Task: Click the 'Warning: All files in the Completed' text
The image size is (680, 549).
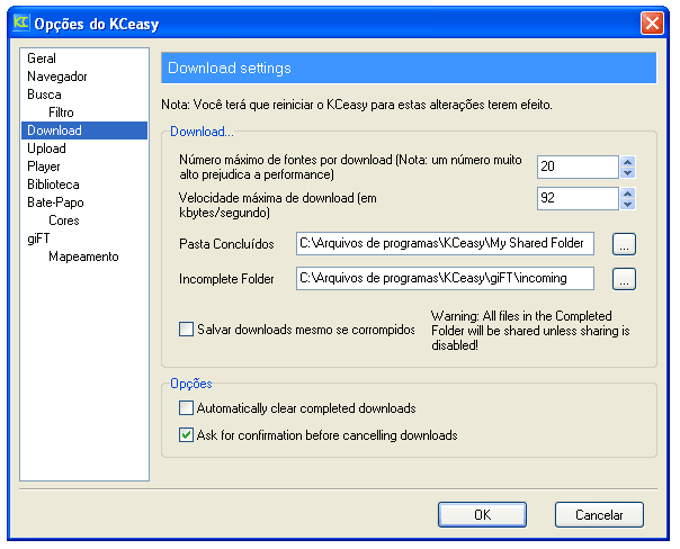Action: click(x=530, y=331)
